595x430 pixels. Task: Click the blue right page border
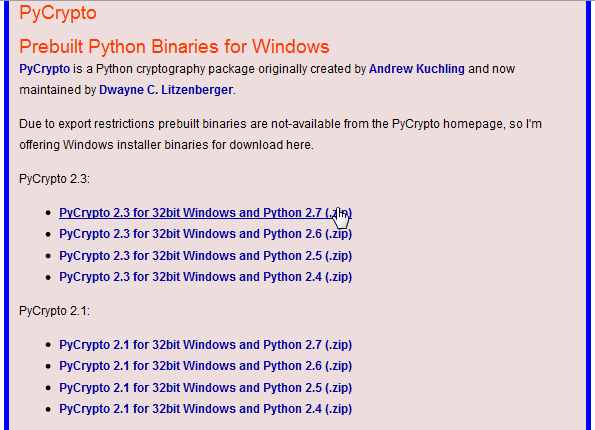(589, 215)
